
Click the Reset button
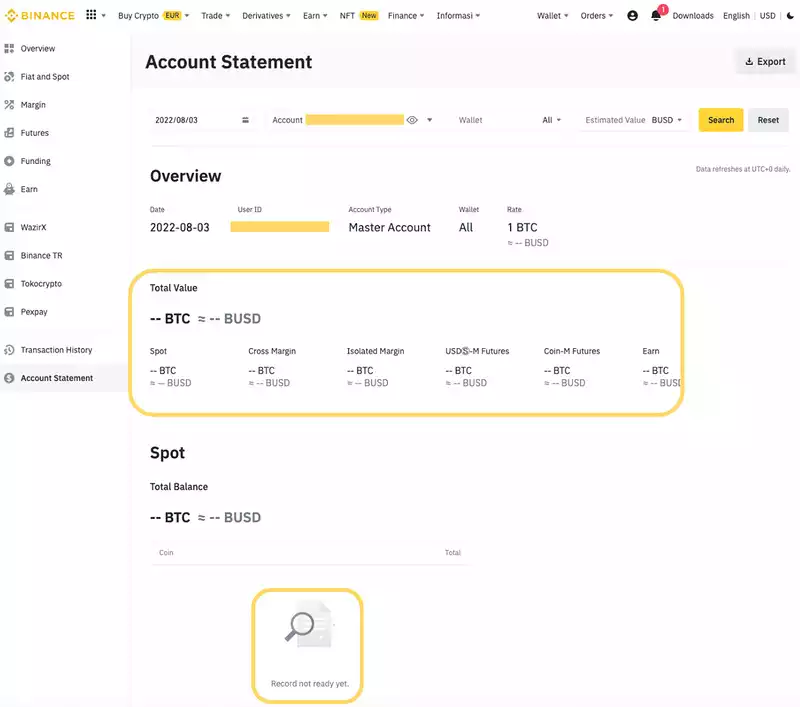pos(768,119)
